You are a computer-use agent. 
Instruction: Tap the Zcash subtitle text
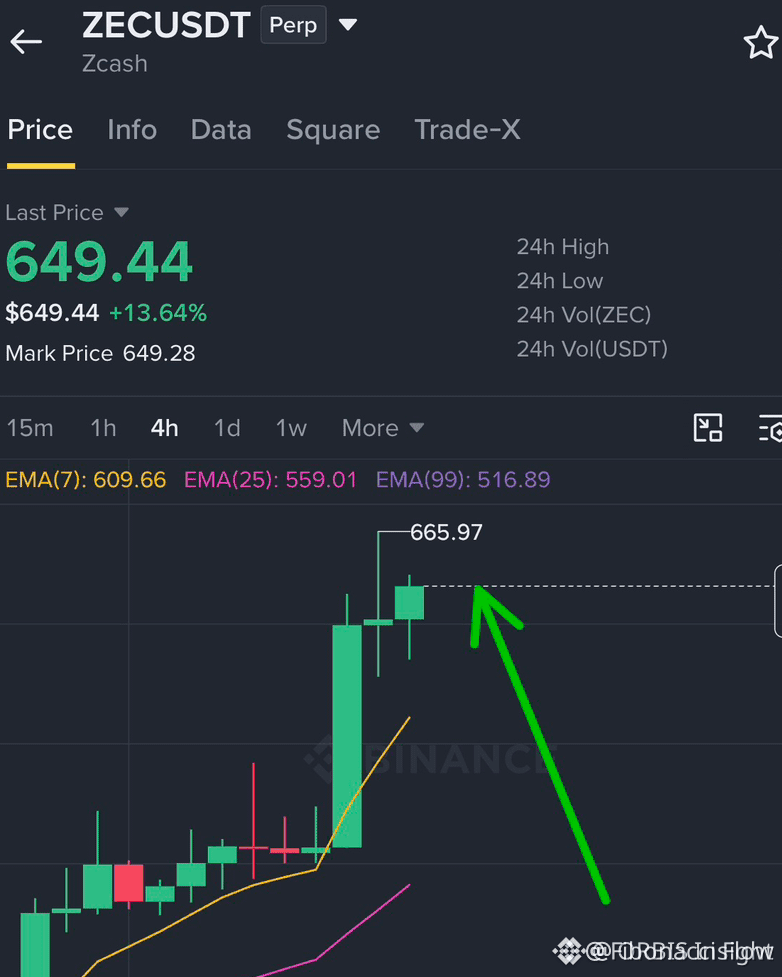pos(115,64)
